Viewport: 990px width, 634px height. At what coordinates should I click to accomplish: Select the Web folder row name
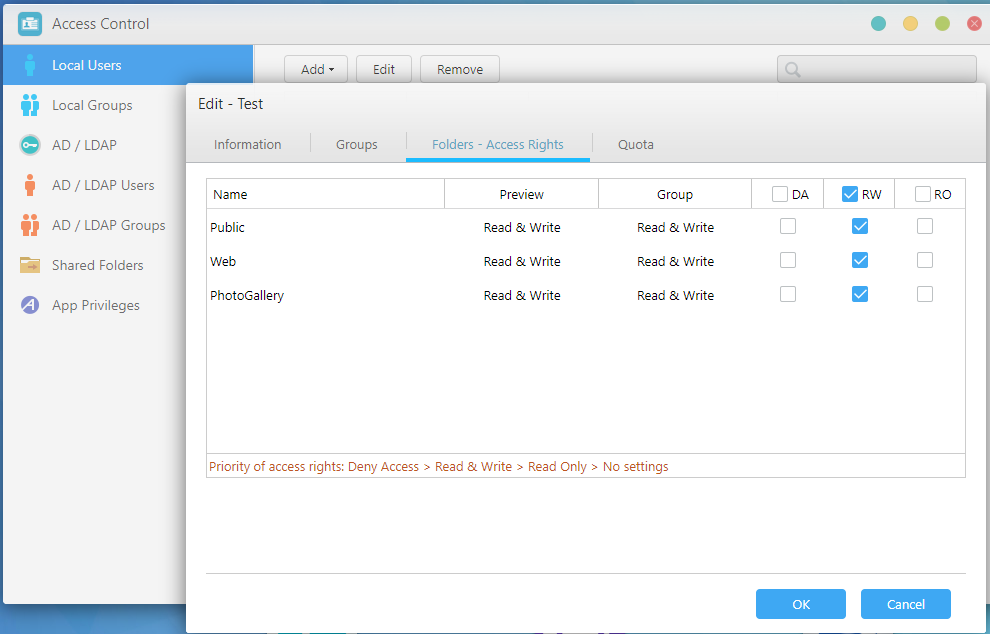tap(223, 261)
